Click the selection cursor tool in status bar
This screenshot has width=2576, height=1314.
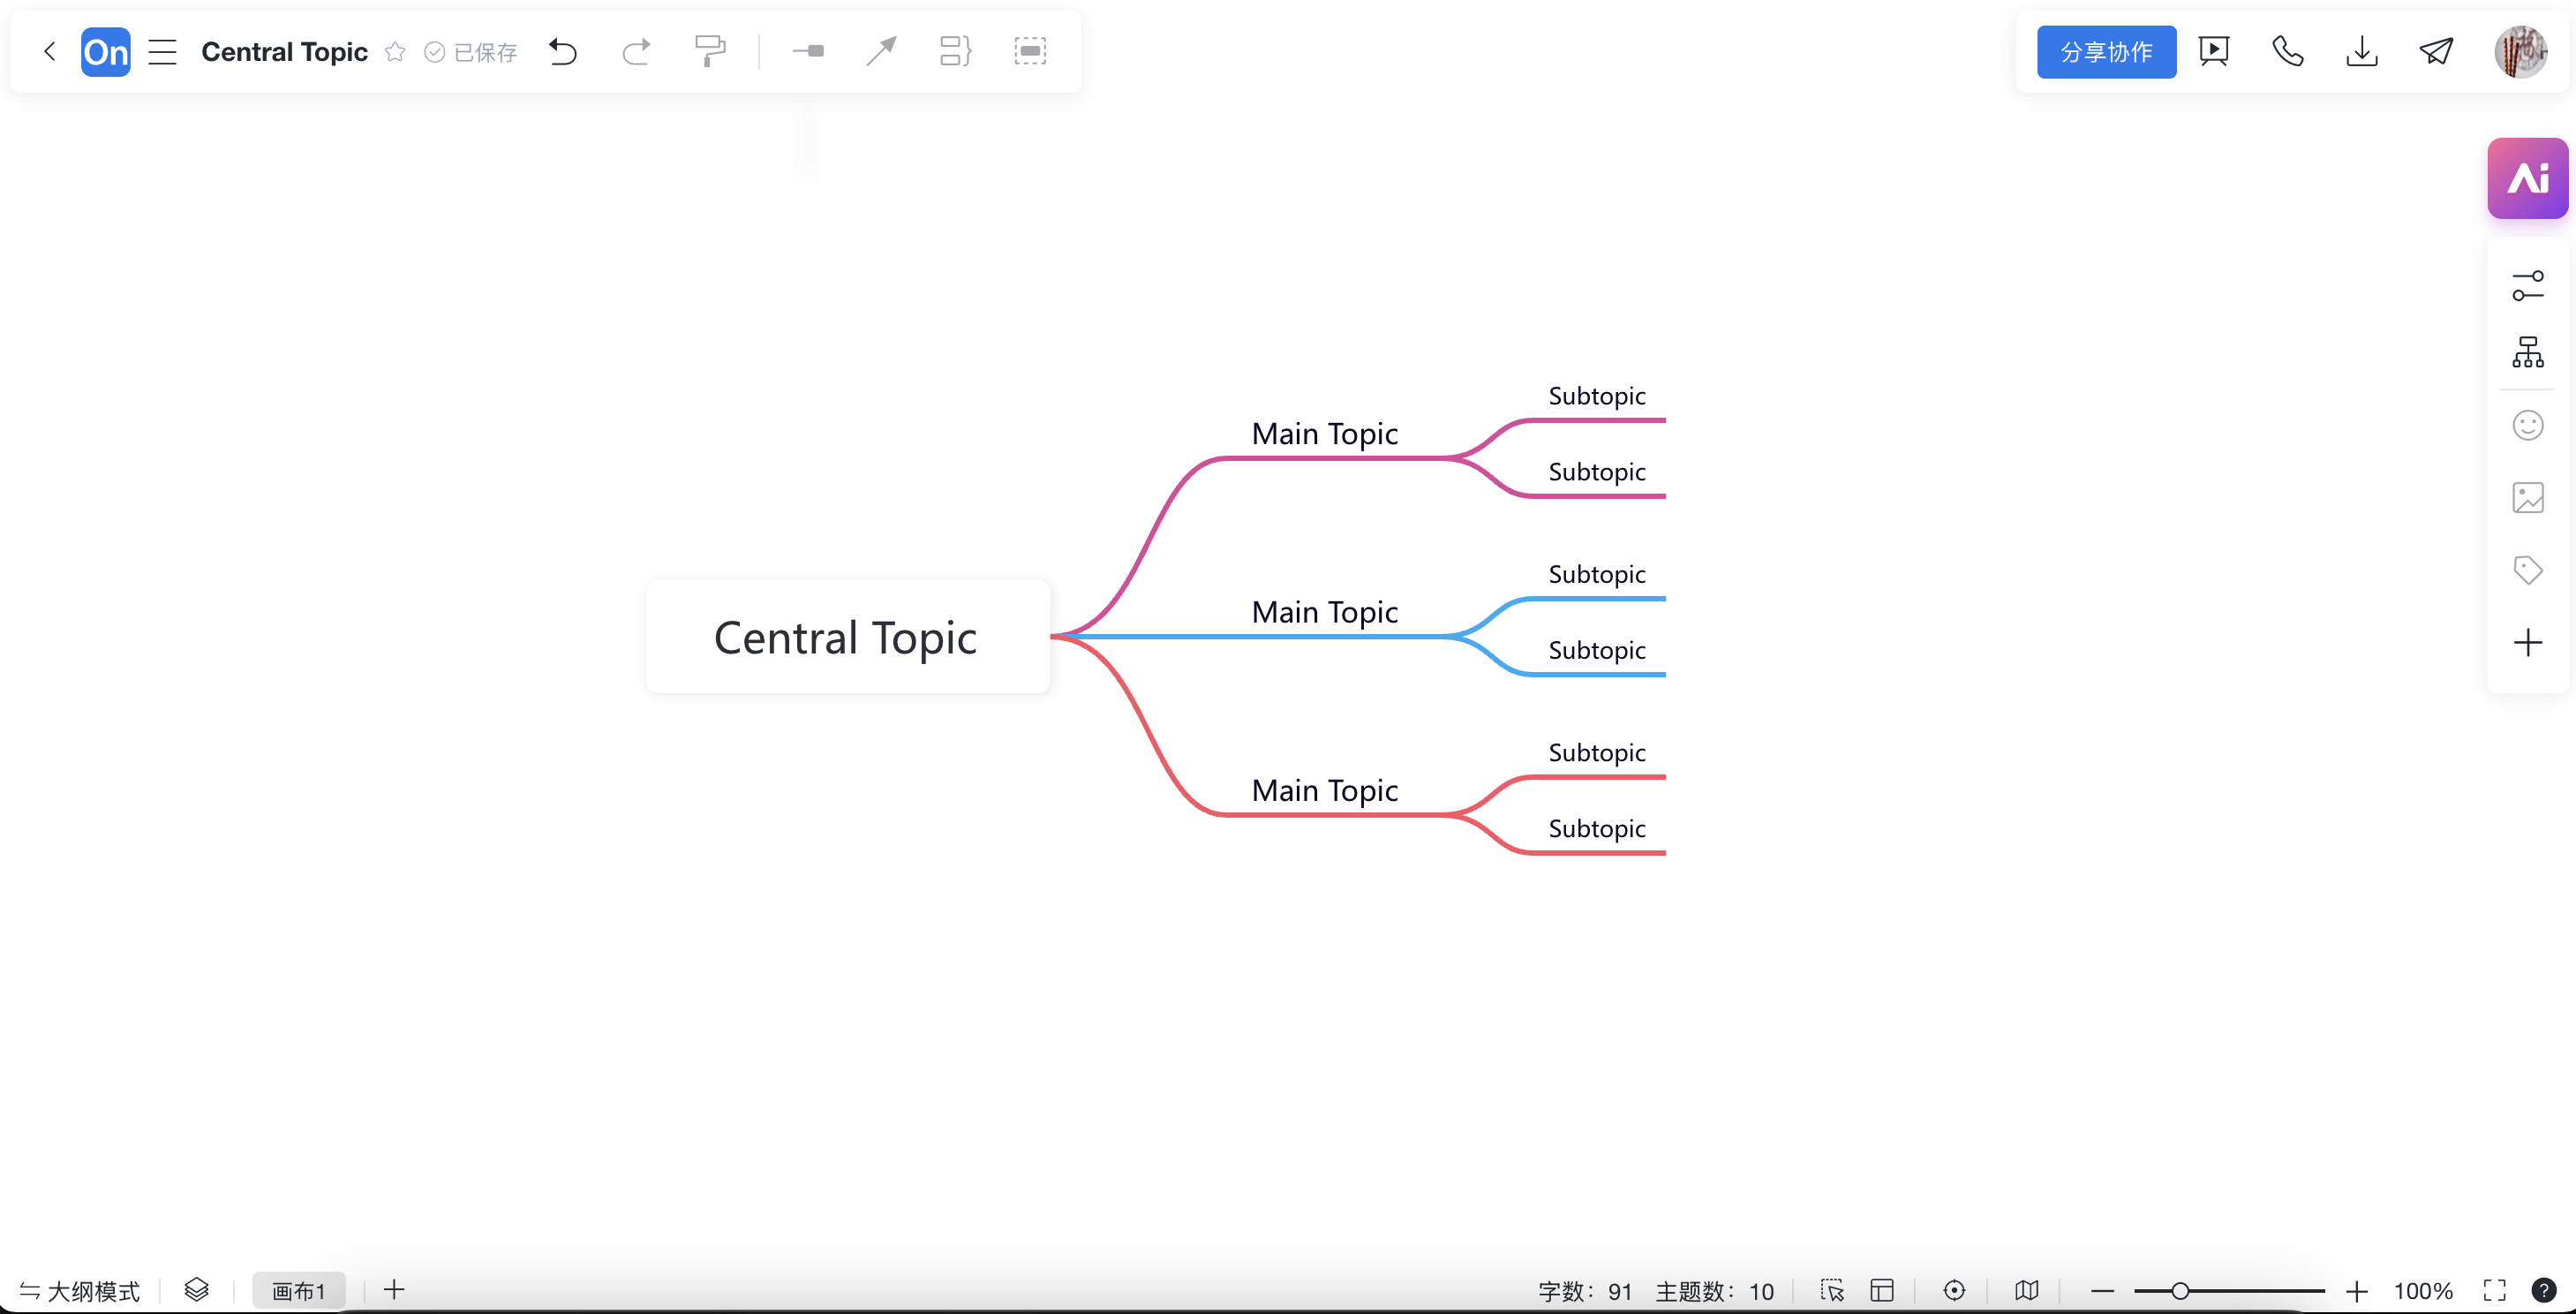click(1832, 1291)
